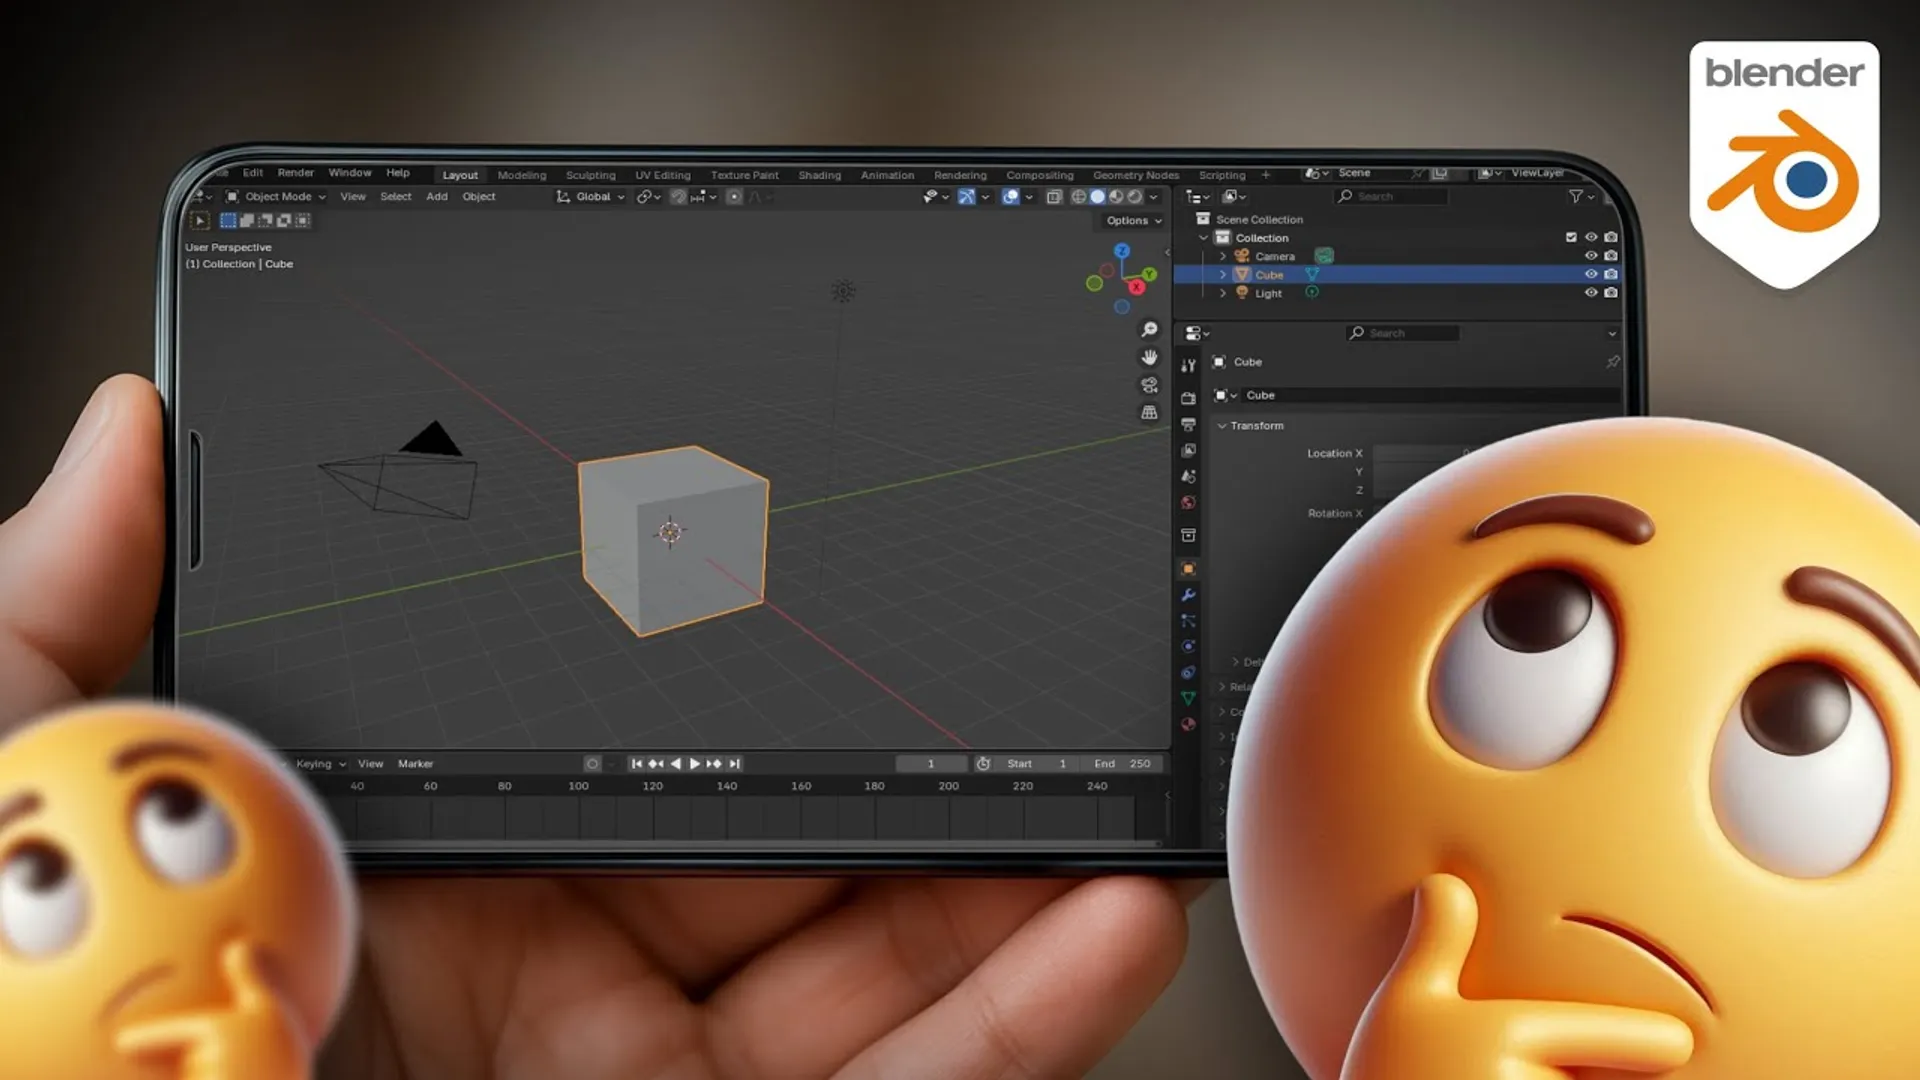Expand the Light tree item
The height and width of the screenshot is (1080, 1920).
click(1222, 293)
